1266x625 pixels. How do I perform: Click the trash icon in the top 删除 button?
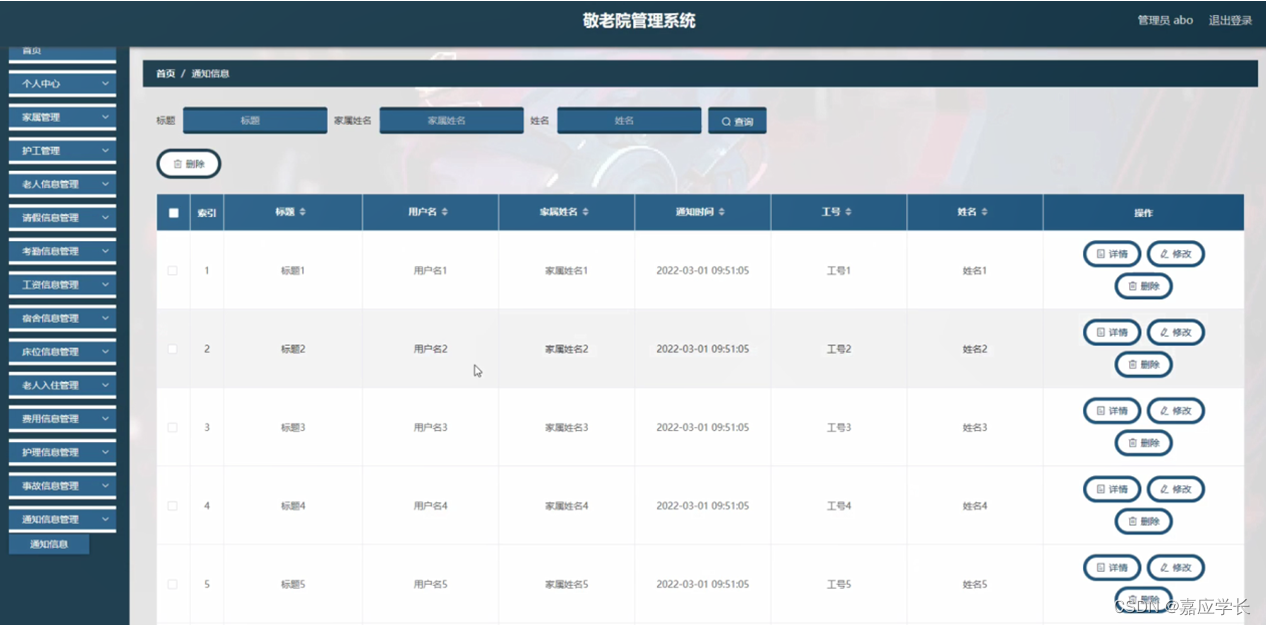(x=178, y=164)
